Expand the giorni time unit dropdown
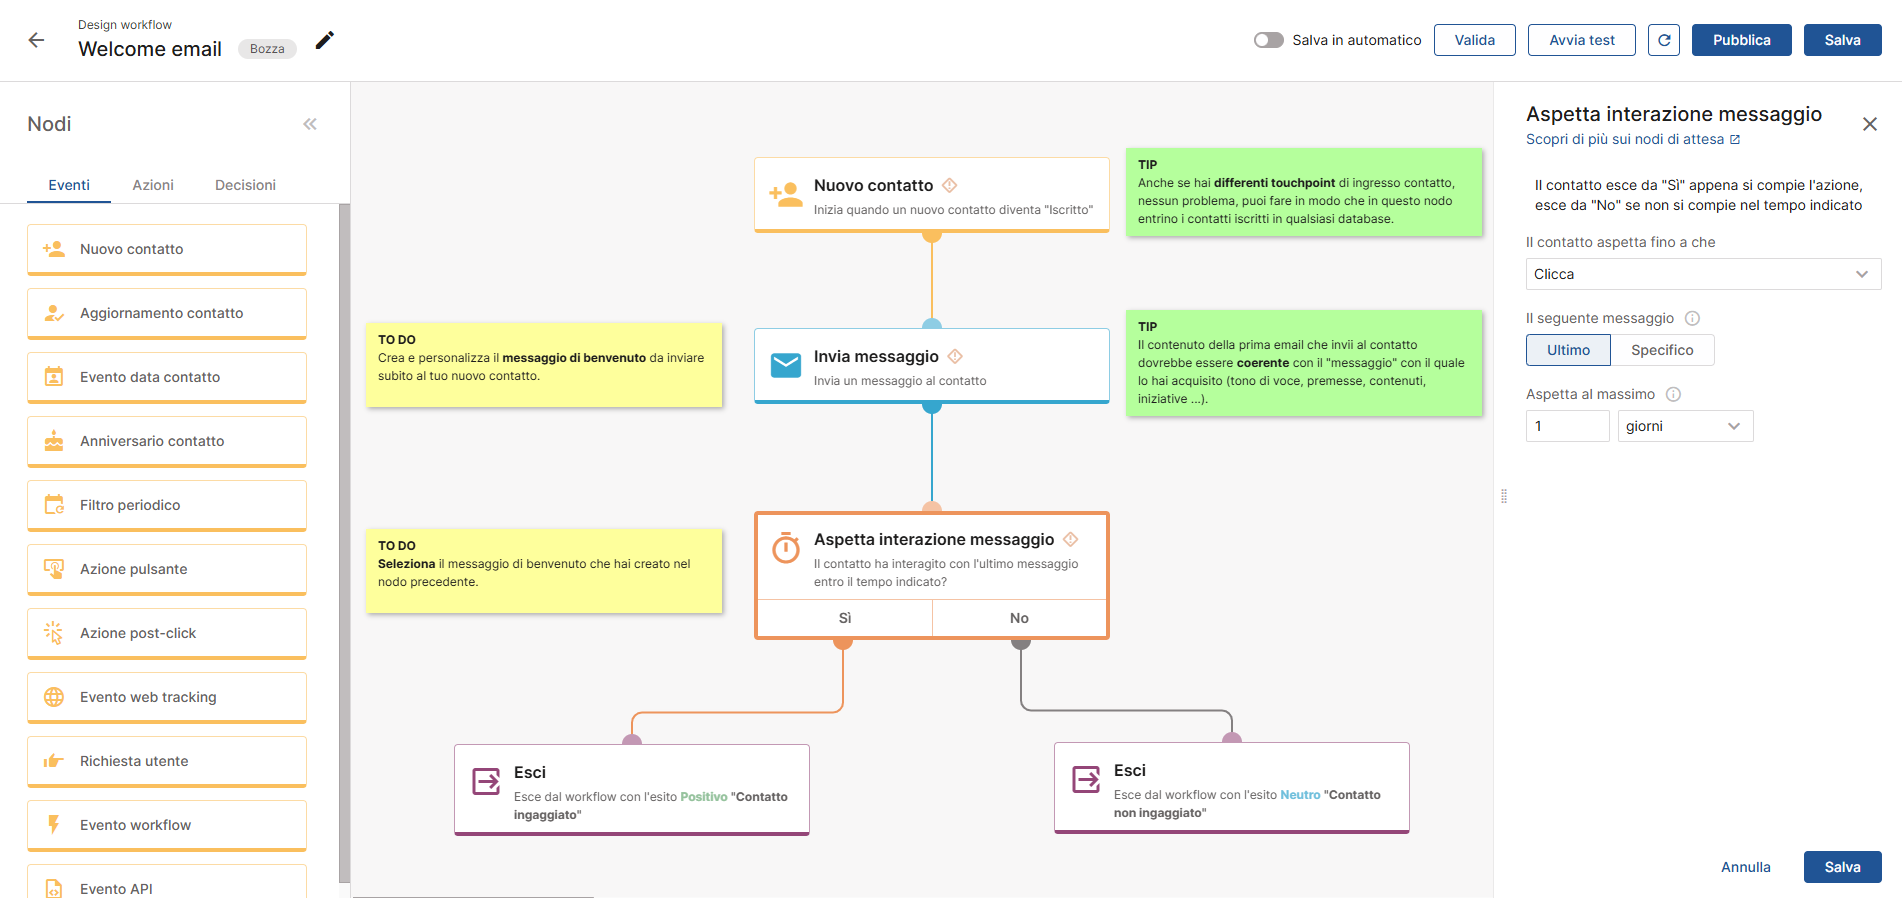This screenshot has width=1902, height=898. point(1684,426)
